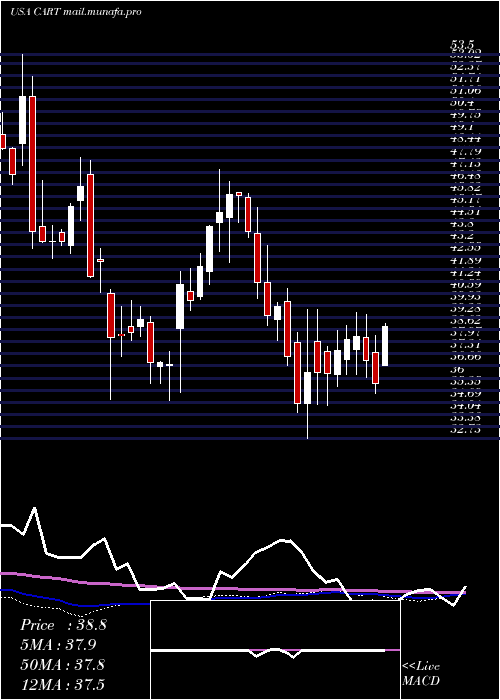Click the 32.73 price axis label
500x700 pixels.
pos(465,430)
